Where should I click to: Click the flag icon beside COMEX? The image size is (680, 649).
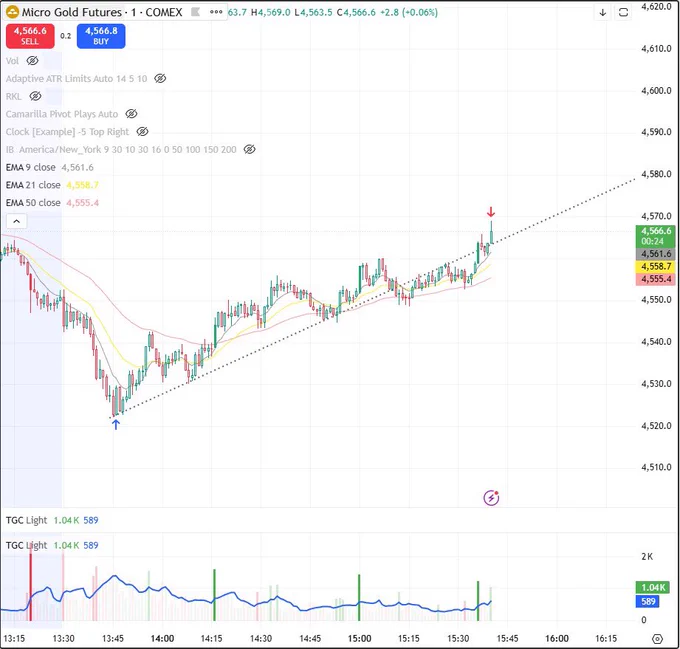coord(196,12)
